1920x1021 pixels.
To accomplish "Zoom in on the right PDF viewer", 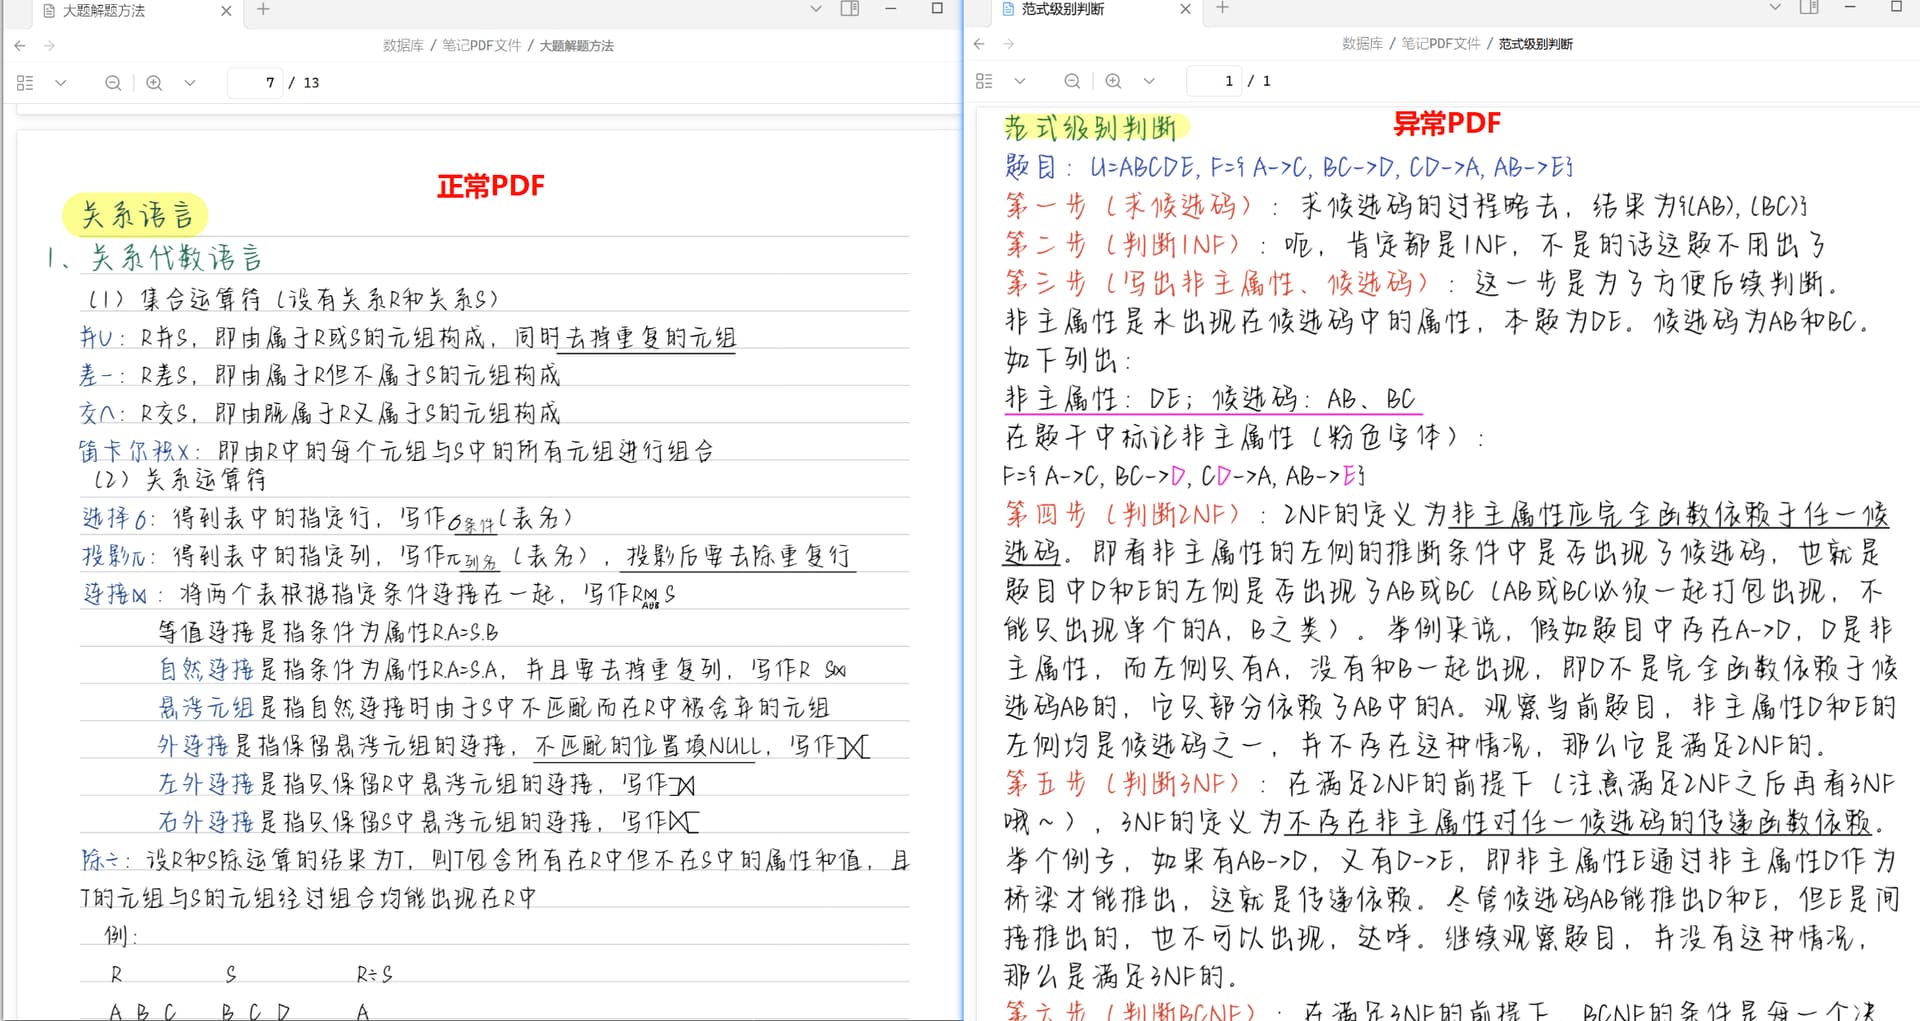I will pyautogui.click(x=1113, y=81).
